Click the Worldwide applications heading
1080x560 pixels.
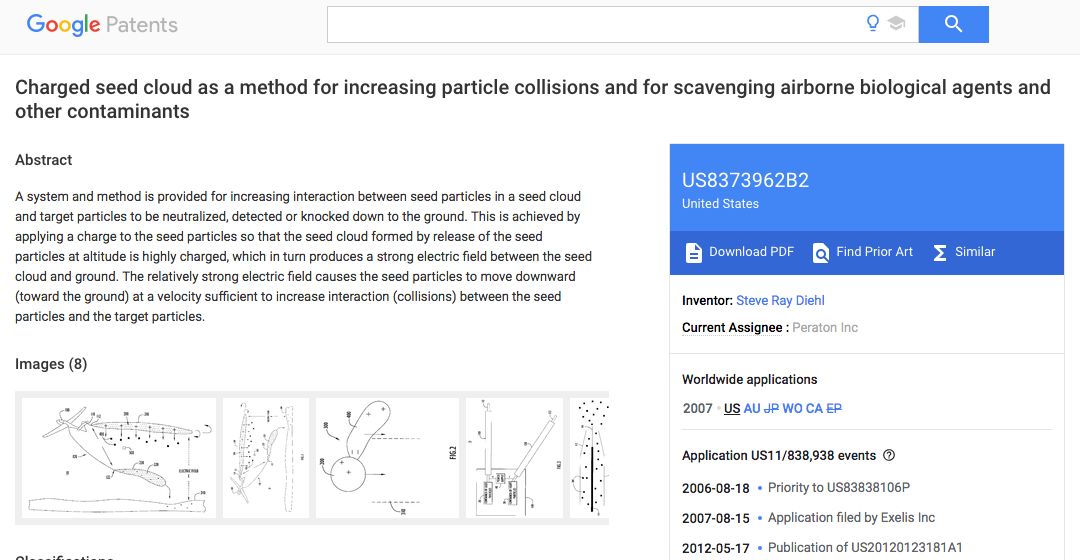(749, 380)
